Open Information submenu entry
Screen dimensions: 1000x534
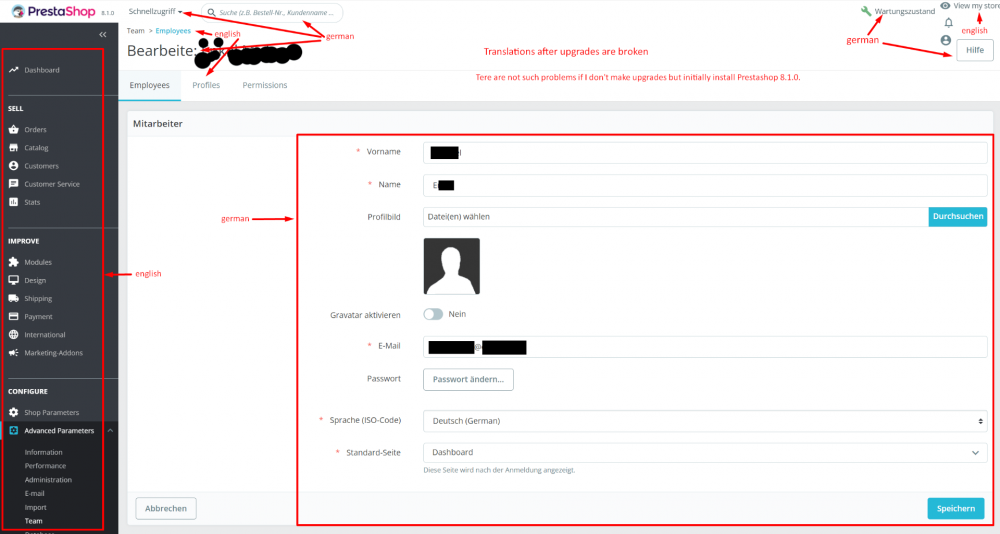tap(43, 452)
